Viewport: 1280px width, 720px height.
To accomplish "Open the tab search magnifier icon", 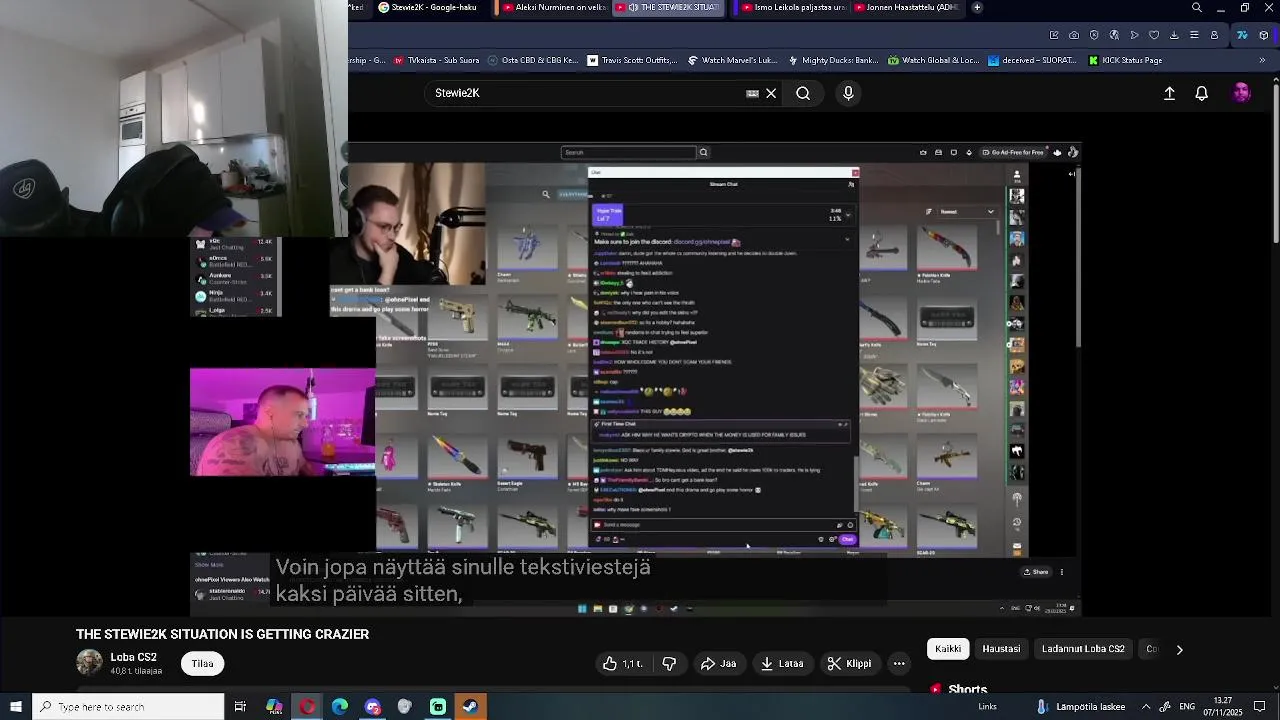I will click(x=1197, y=8).
